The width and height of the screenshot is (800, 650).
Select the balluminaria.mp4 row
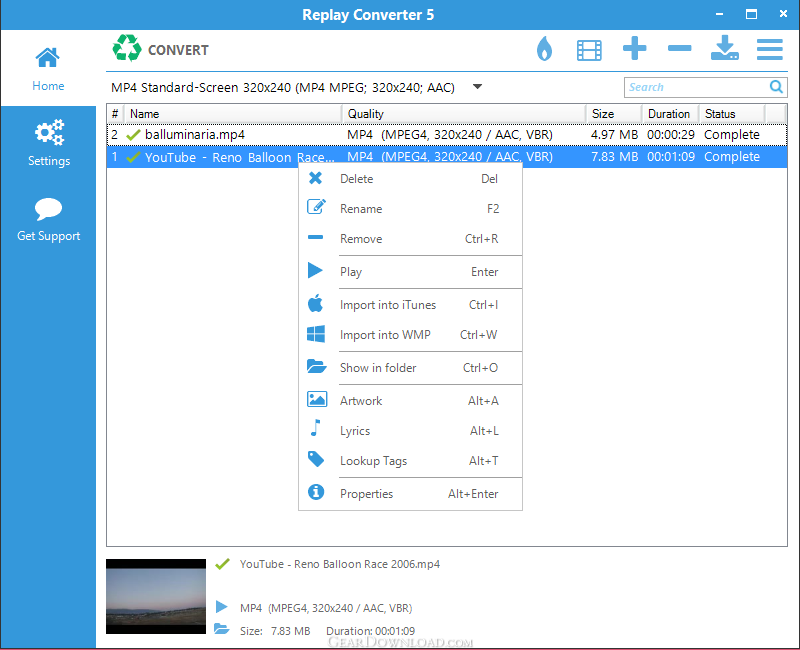click(446, 135)
